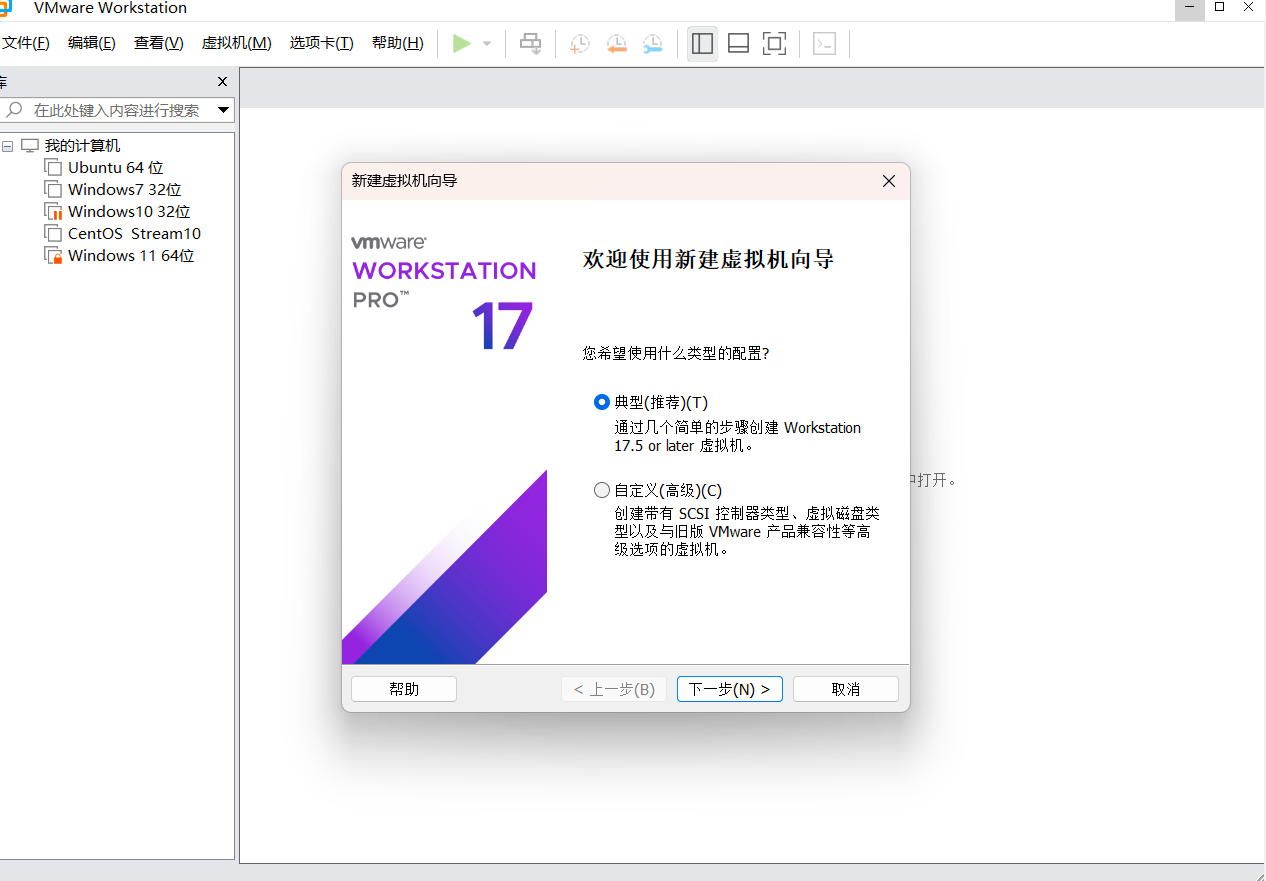Image resolution: width=1266 pixels, height=881 pixels.
Task: Click the Revert to Snapshot icon
Action: coord(617,44)
